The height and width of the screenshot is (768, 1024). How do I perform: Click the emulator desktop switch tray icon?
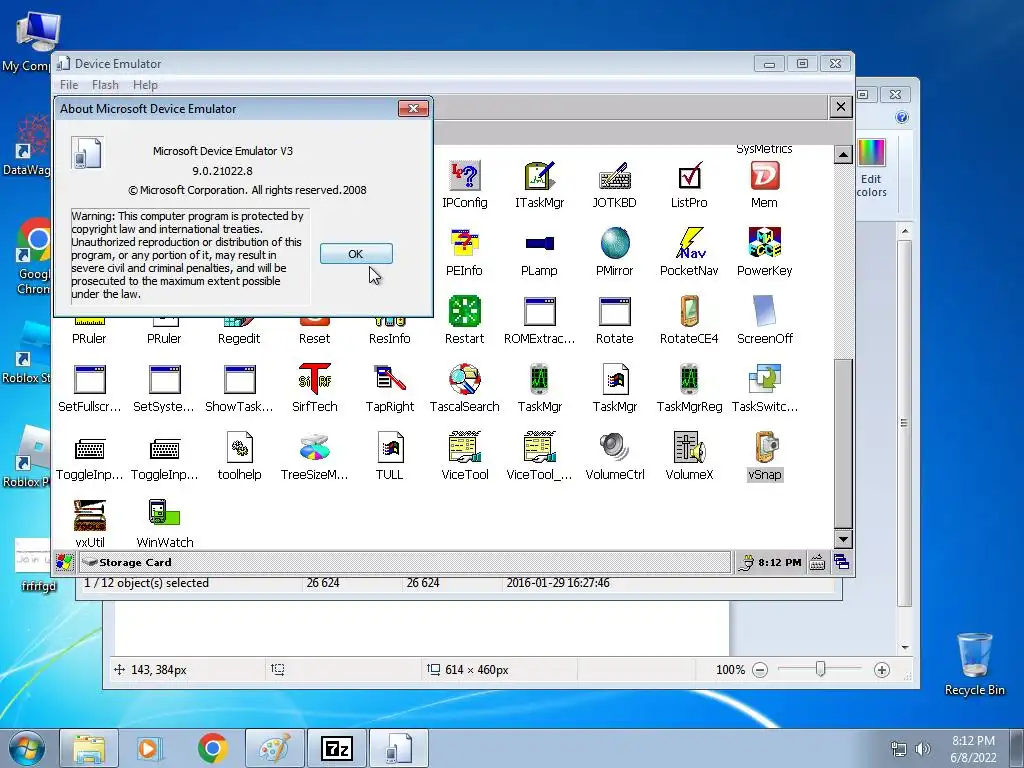tap(841, 562)
